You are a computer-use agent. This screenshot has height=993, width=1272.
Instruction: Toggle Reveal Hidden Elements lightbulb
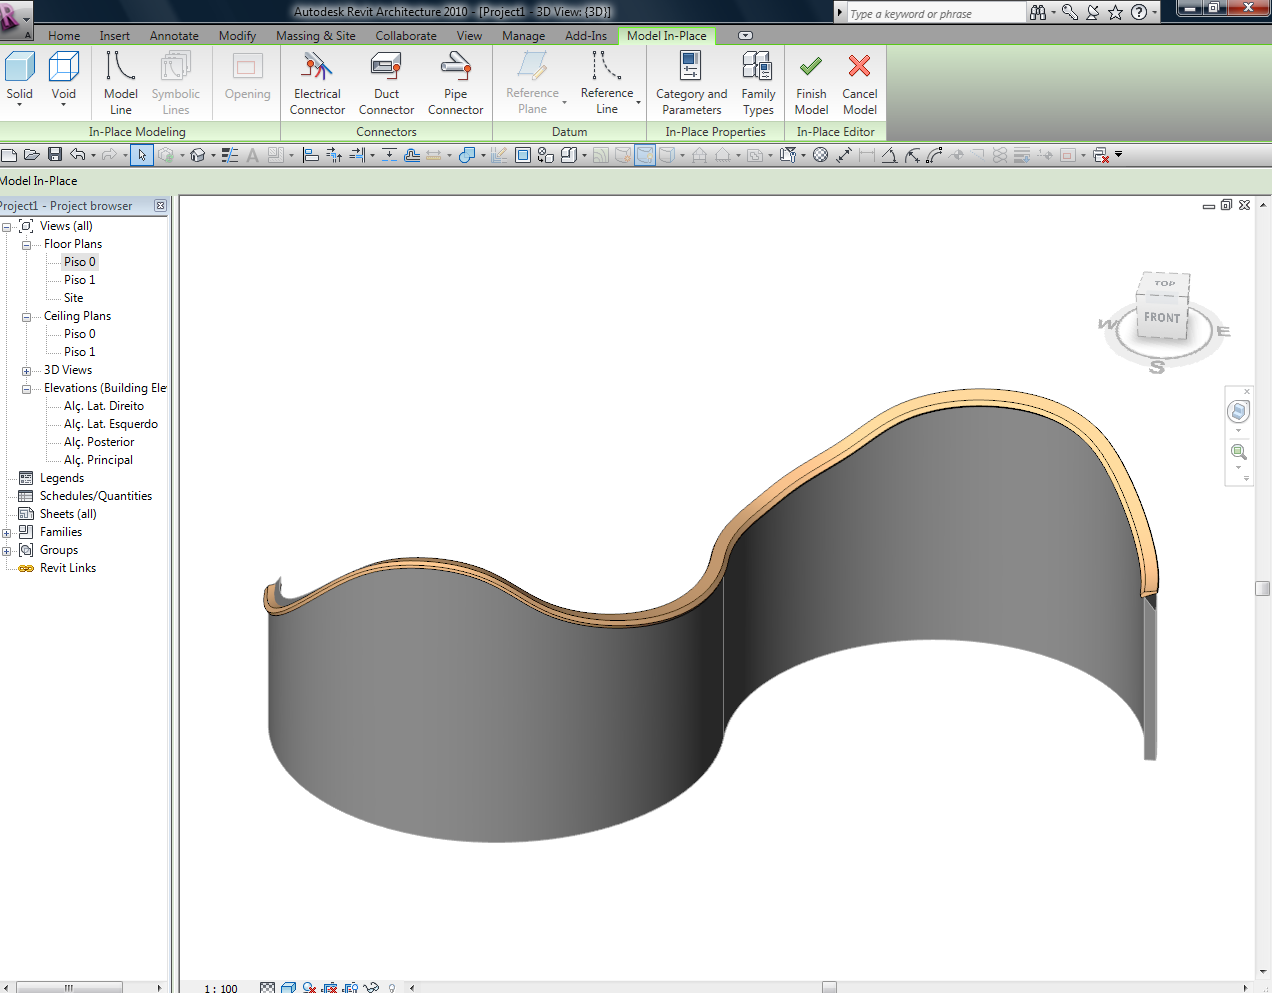pyautogui.click(x=392, y=988)
